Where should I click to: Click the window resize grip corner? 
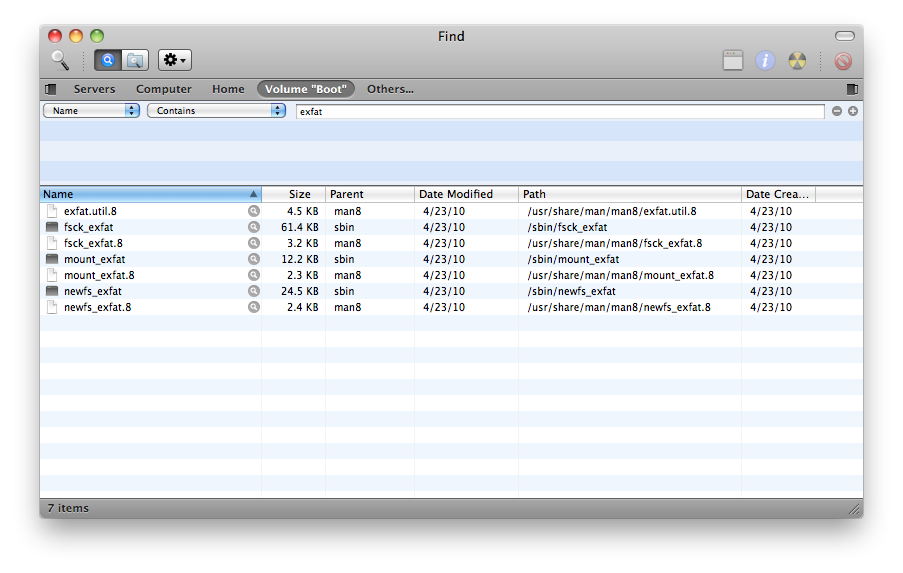855,509
